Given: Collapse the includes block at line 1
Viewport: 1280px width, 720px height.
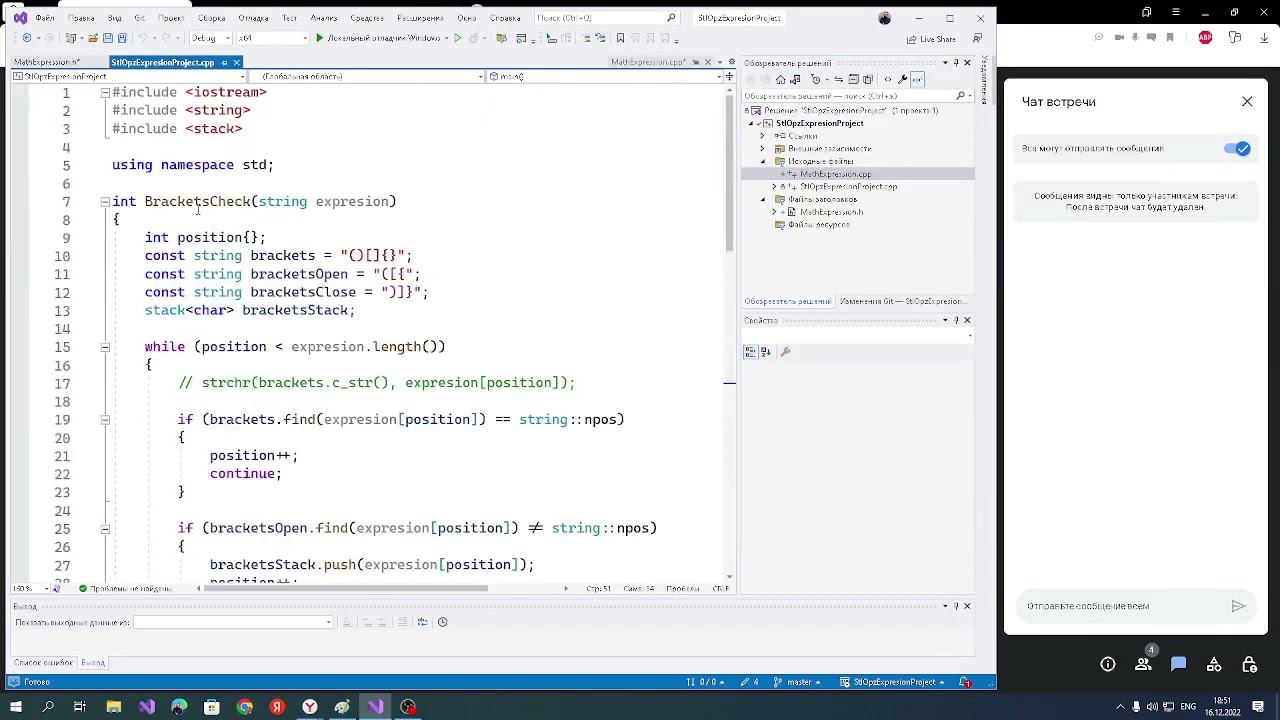Looking at the screenshot, I should point(105,92).
